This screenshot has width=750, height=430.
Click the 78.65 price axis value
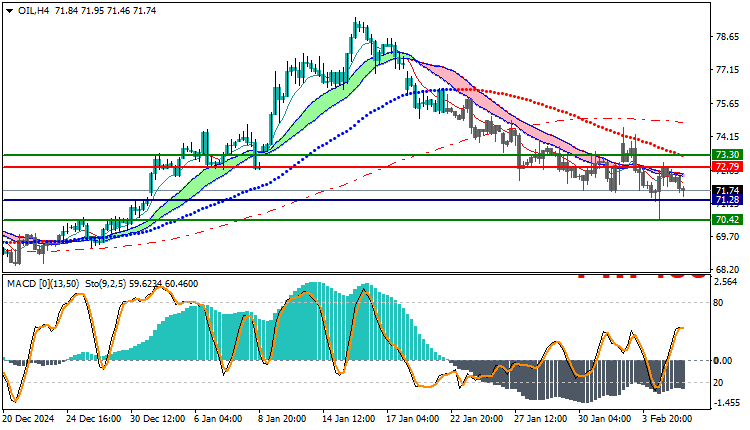click(728, 37)
